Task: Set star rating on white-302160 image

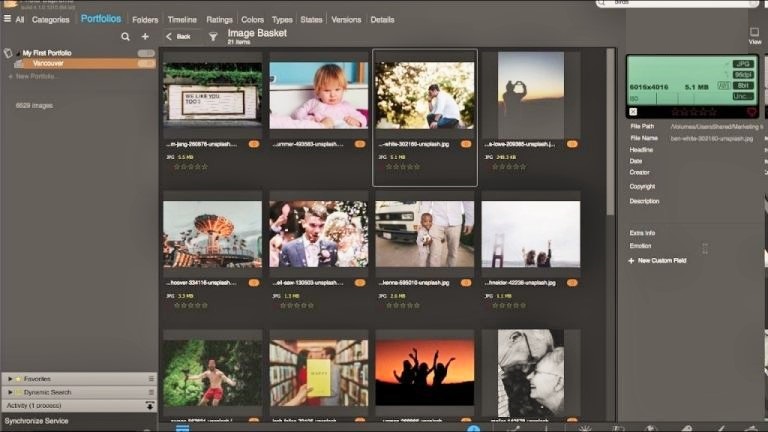Action: click(x=403, y=167)
